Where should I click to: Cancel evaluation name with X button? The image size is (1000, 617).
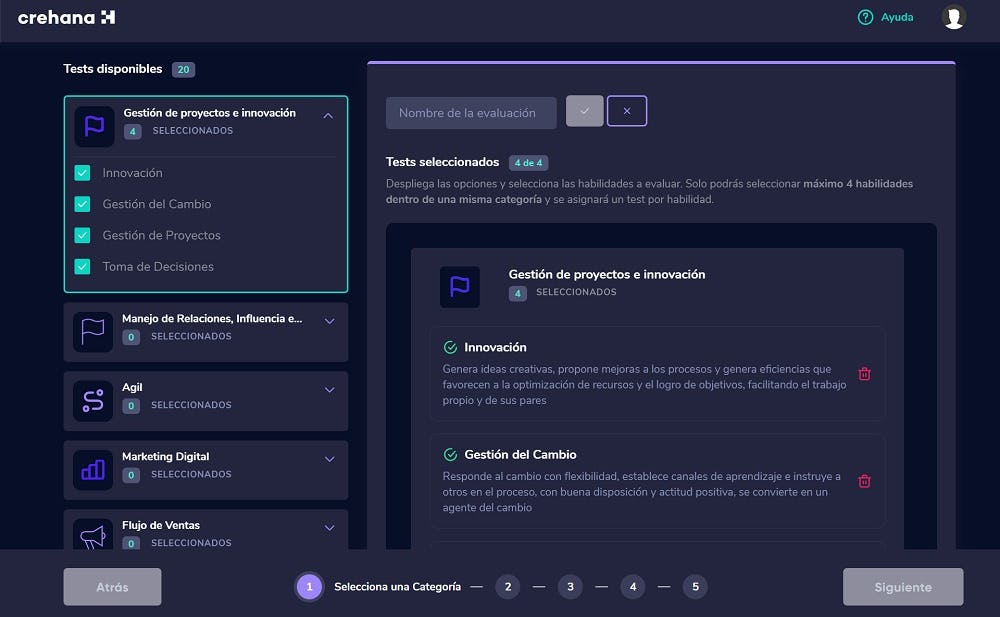click(627, 111)
